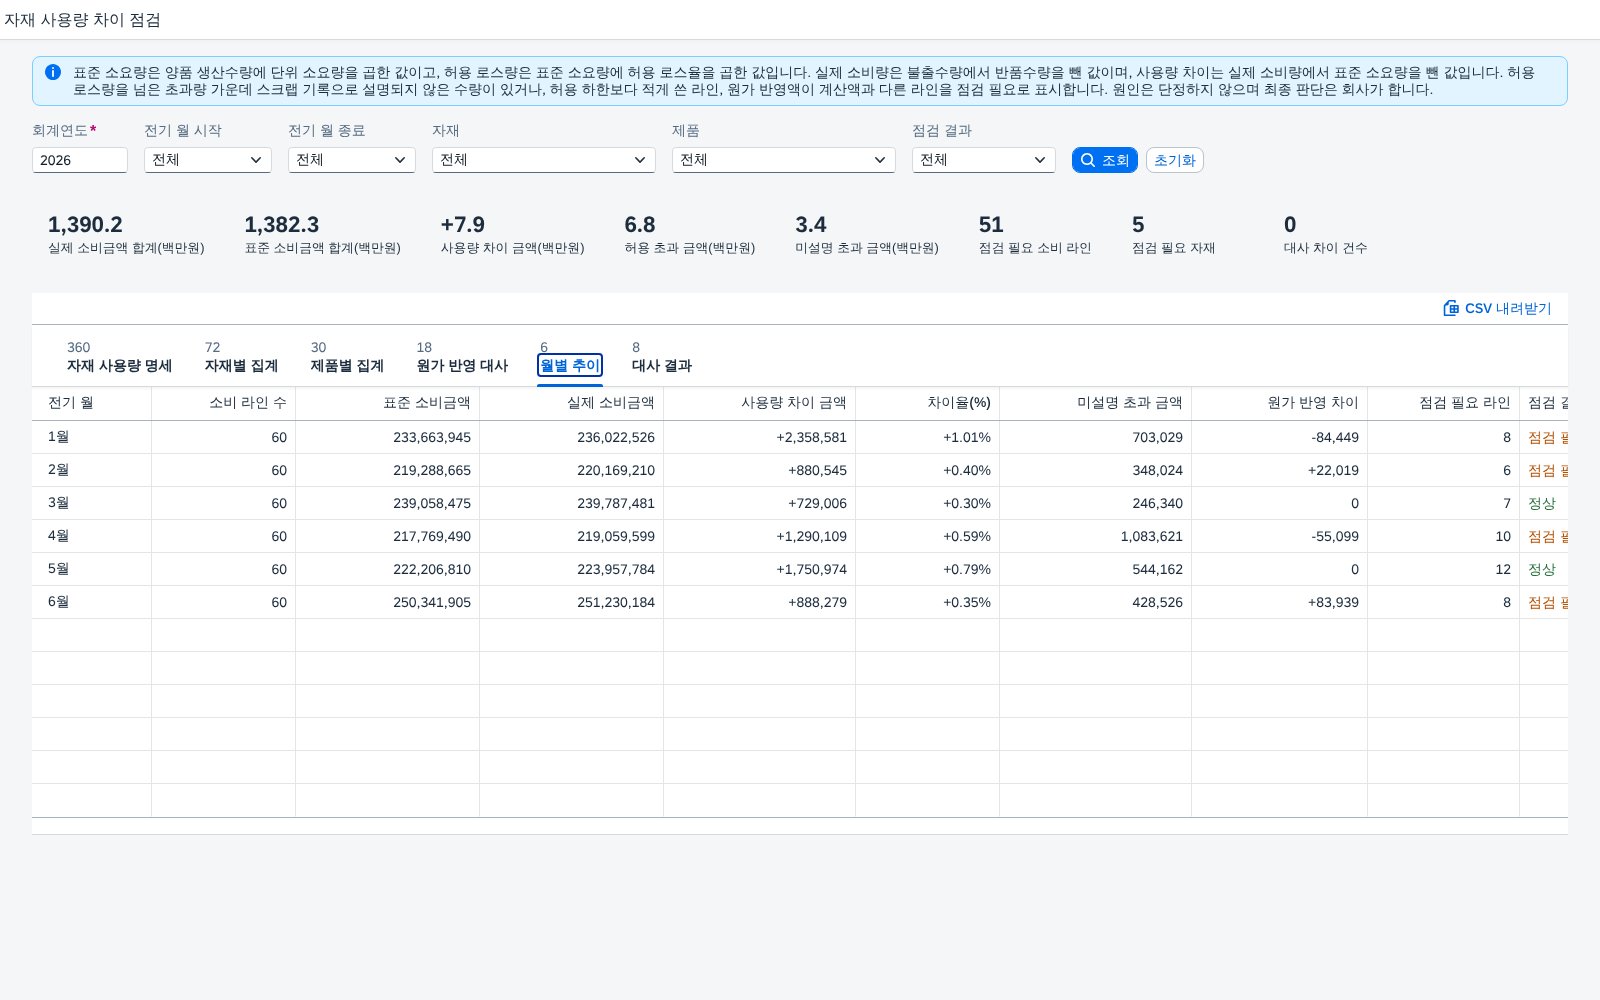Switch to the 자재별 집계 tab
The width and height of the screenshot is (1600, 1000).
click(241, 366)
